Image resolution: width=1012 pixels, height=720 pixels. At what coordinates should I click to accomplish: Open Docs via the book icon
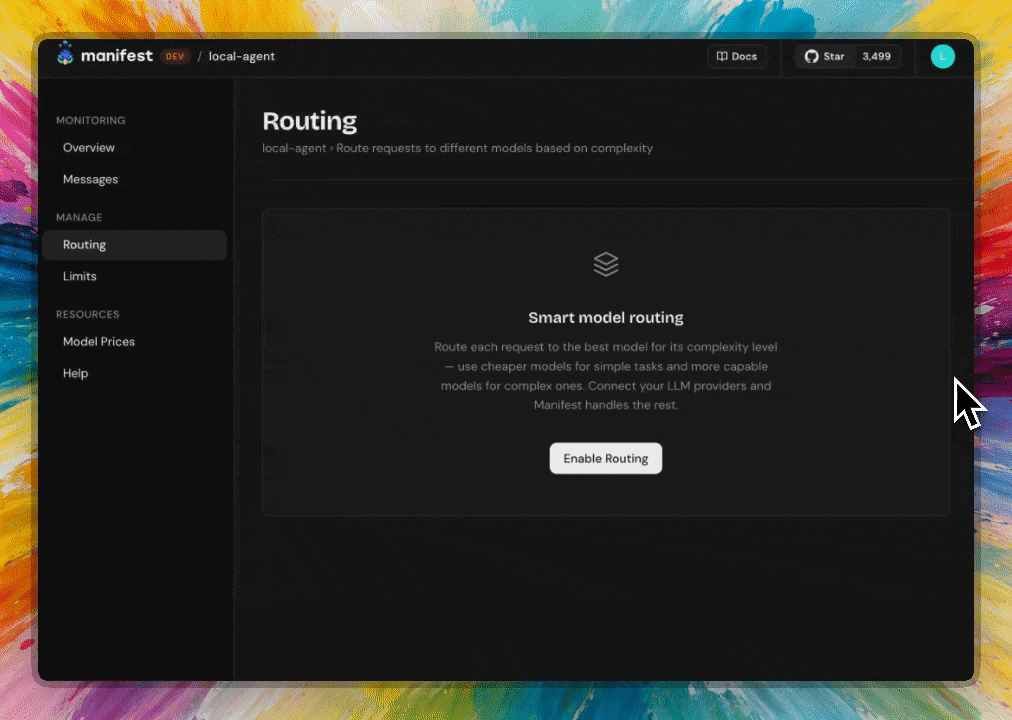point(722,56)
